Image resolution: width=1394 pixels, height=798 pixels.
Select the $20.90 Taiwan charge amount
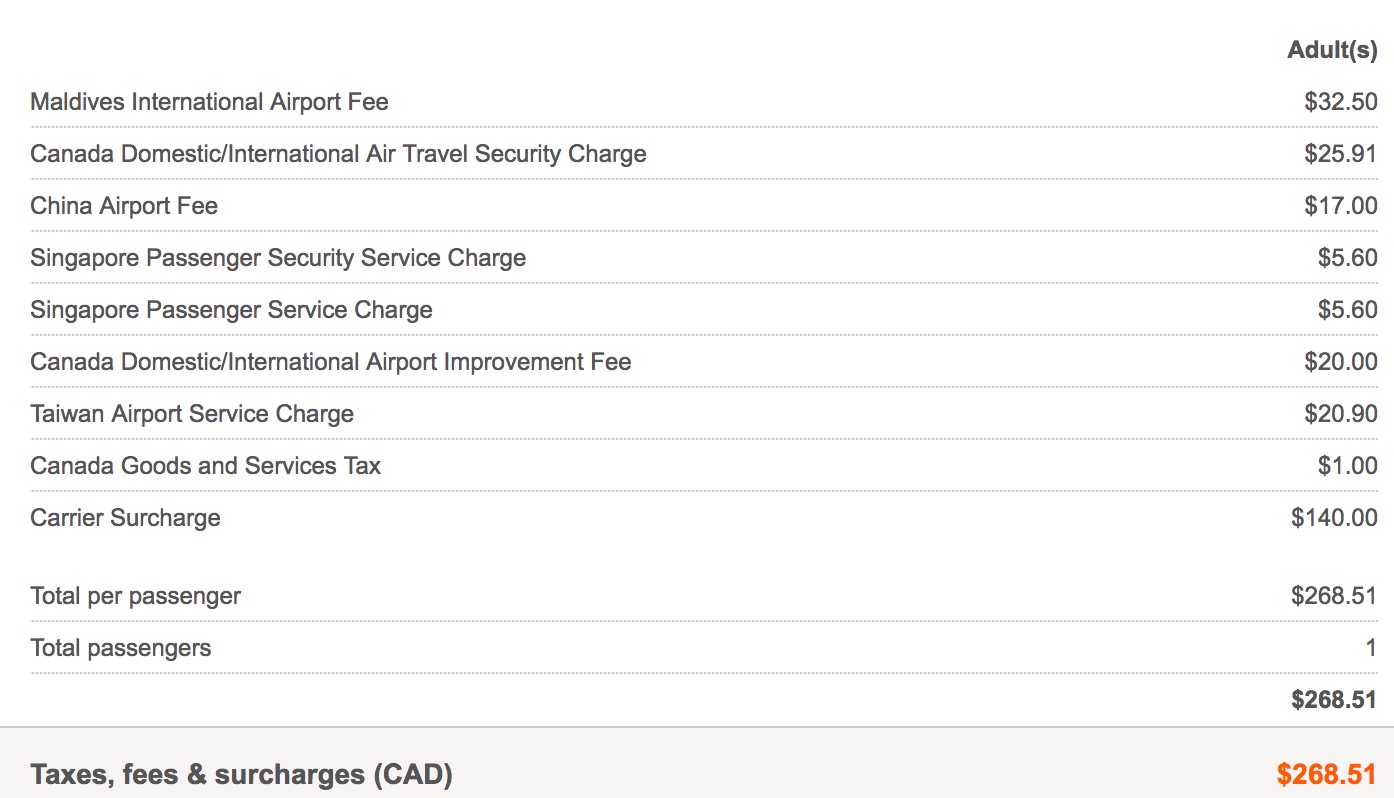pyautogui.click(x=1340, y=414)
